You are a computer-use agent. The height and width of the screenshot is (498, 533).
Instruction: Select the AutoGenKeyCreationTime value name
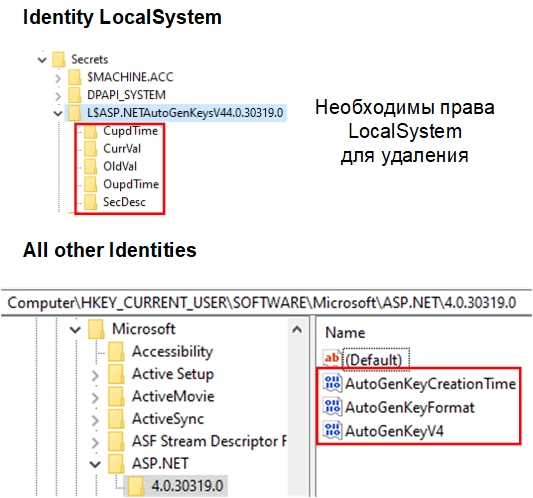click(x=430, y=384)
